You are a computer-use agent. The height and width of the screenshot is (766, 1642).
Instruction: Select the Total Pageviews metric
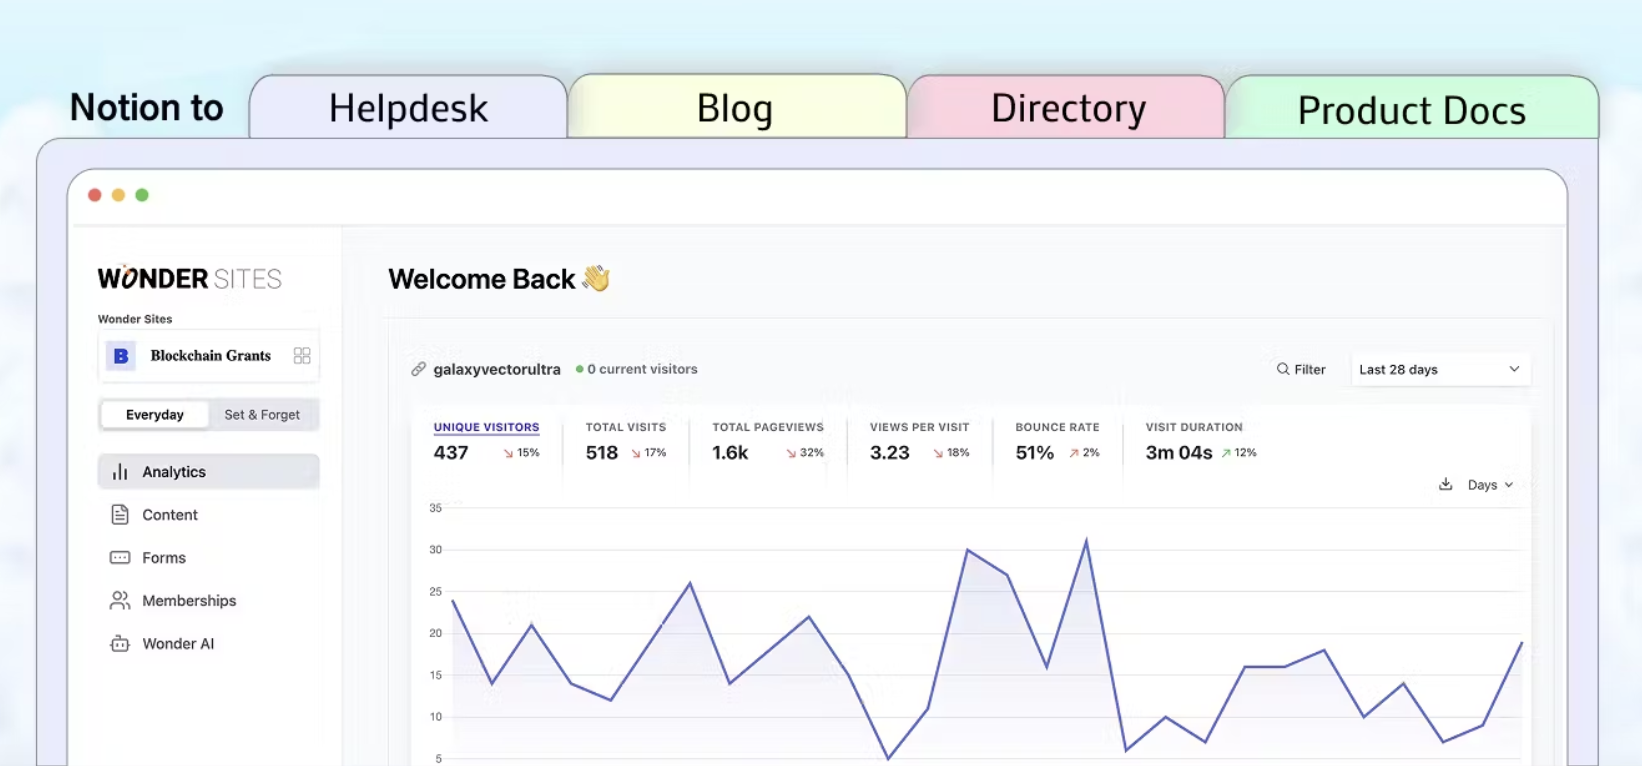[768, 440]
